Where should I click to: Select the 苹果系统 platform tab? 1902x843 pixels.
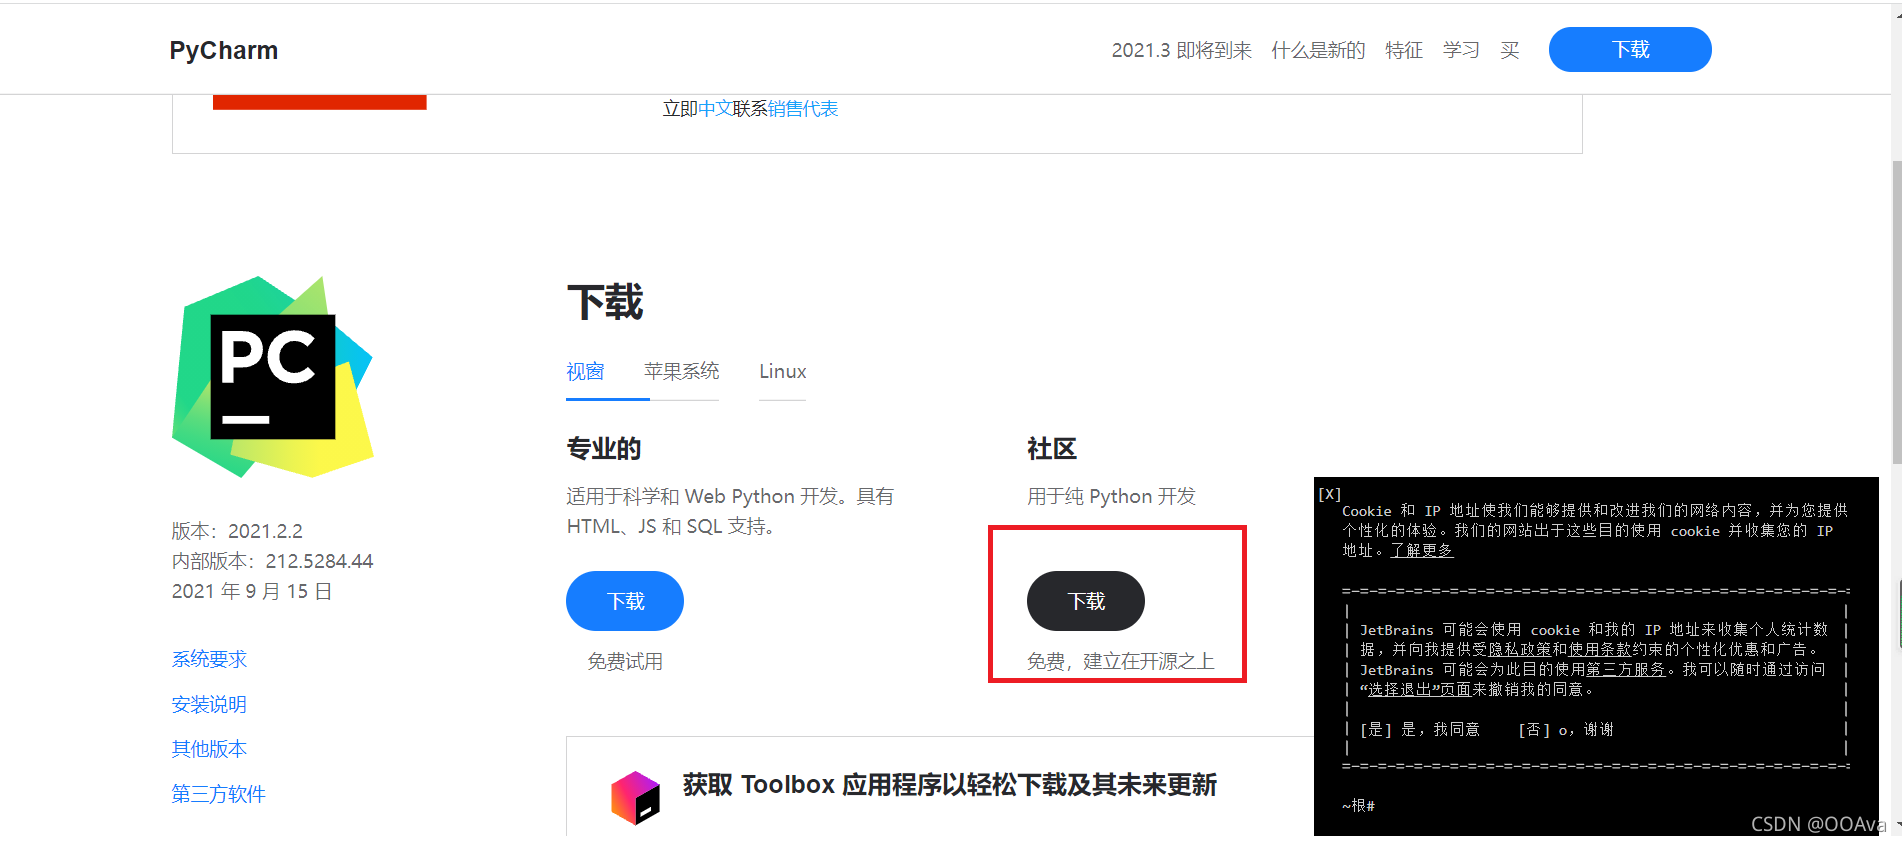click(x=681, y=371)
